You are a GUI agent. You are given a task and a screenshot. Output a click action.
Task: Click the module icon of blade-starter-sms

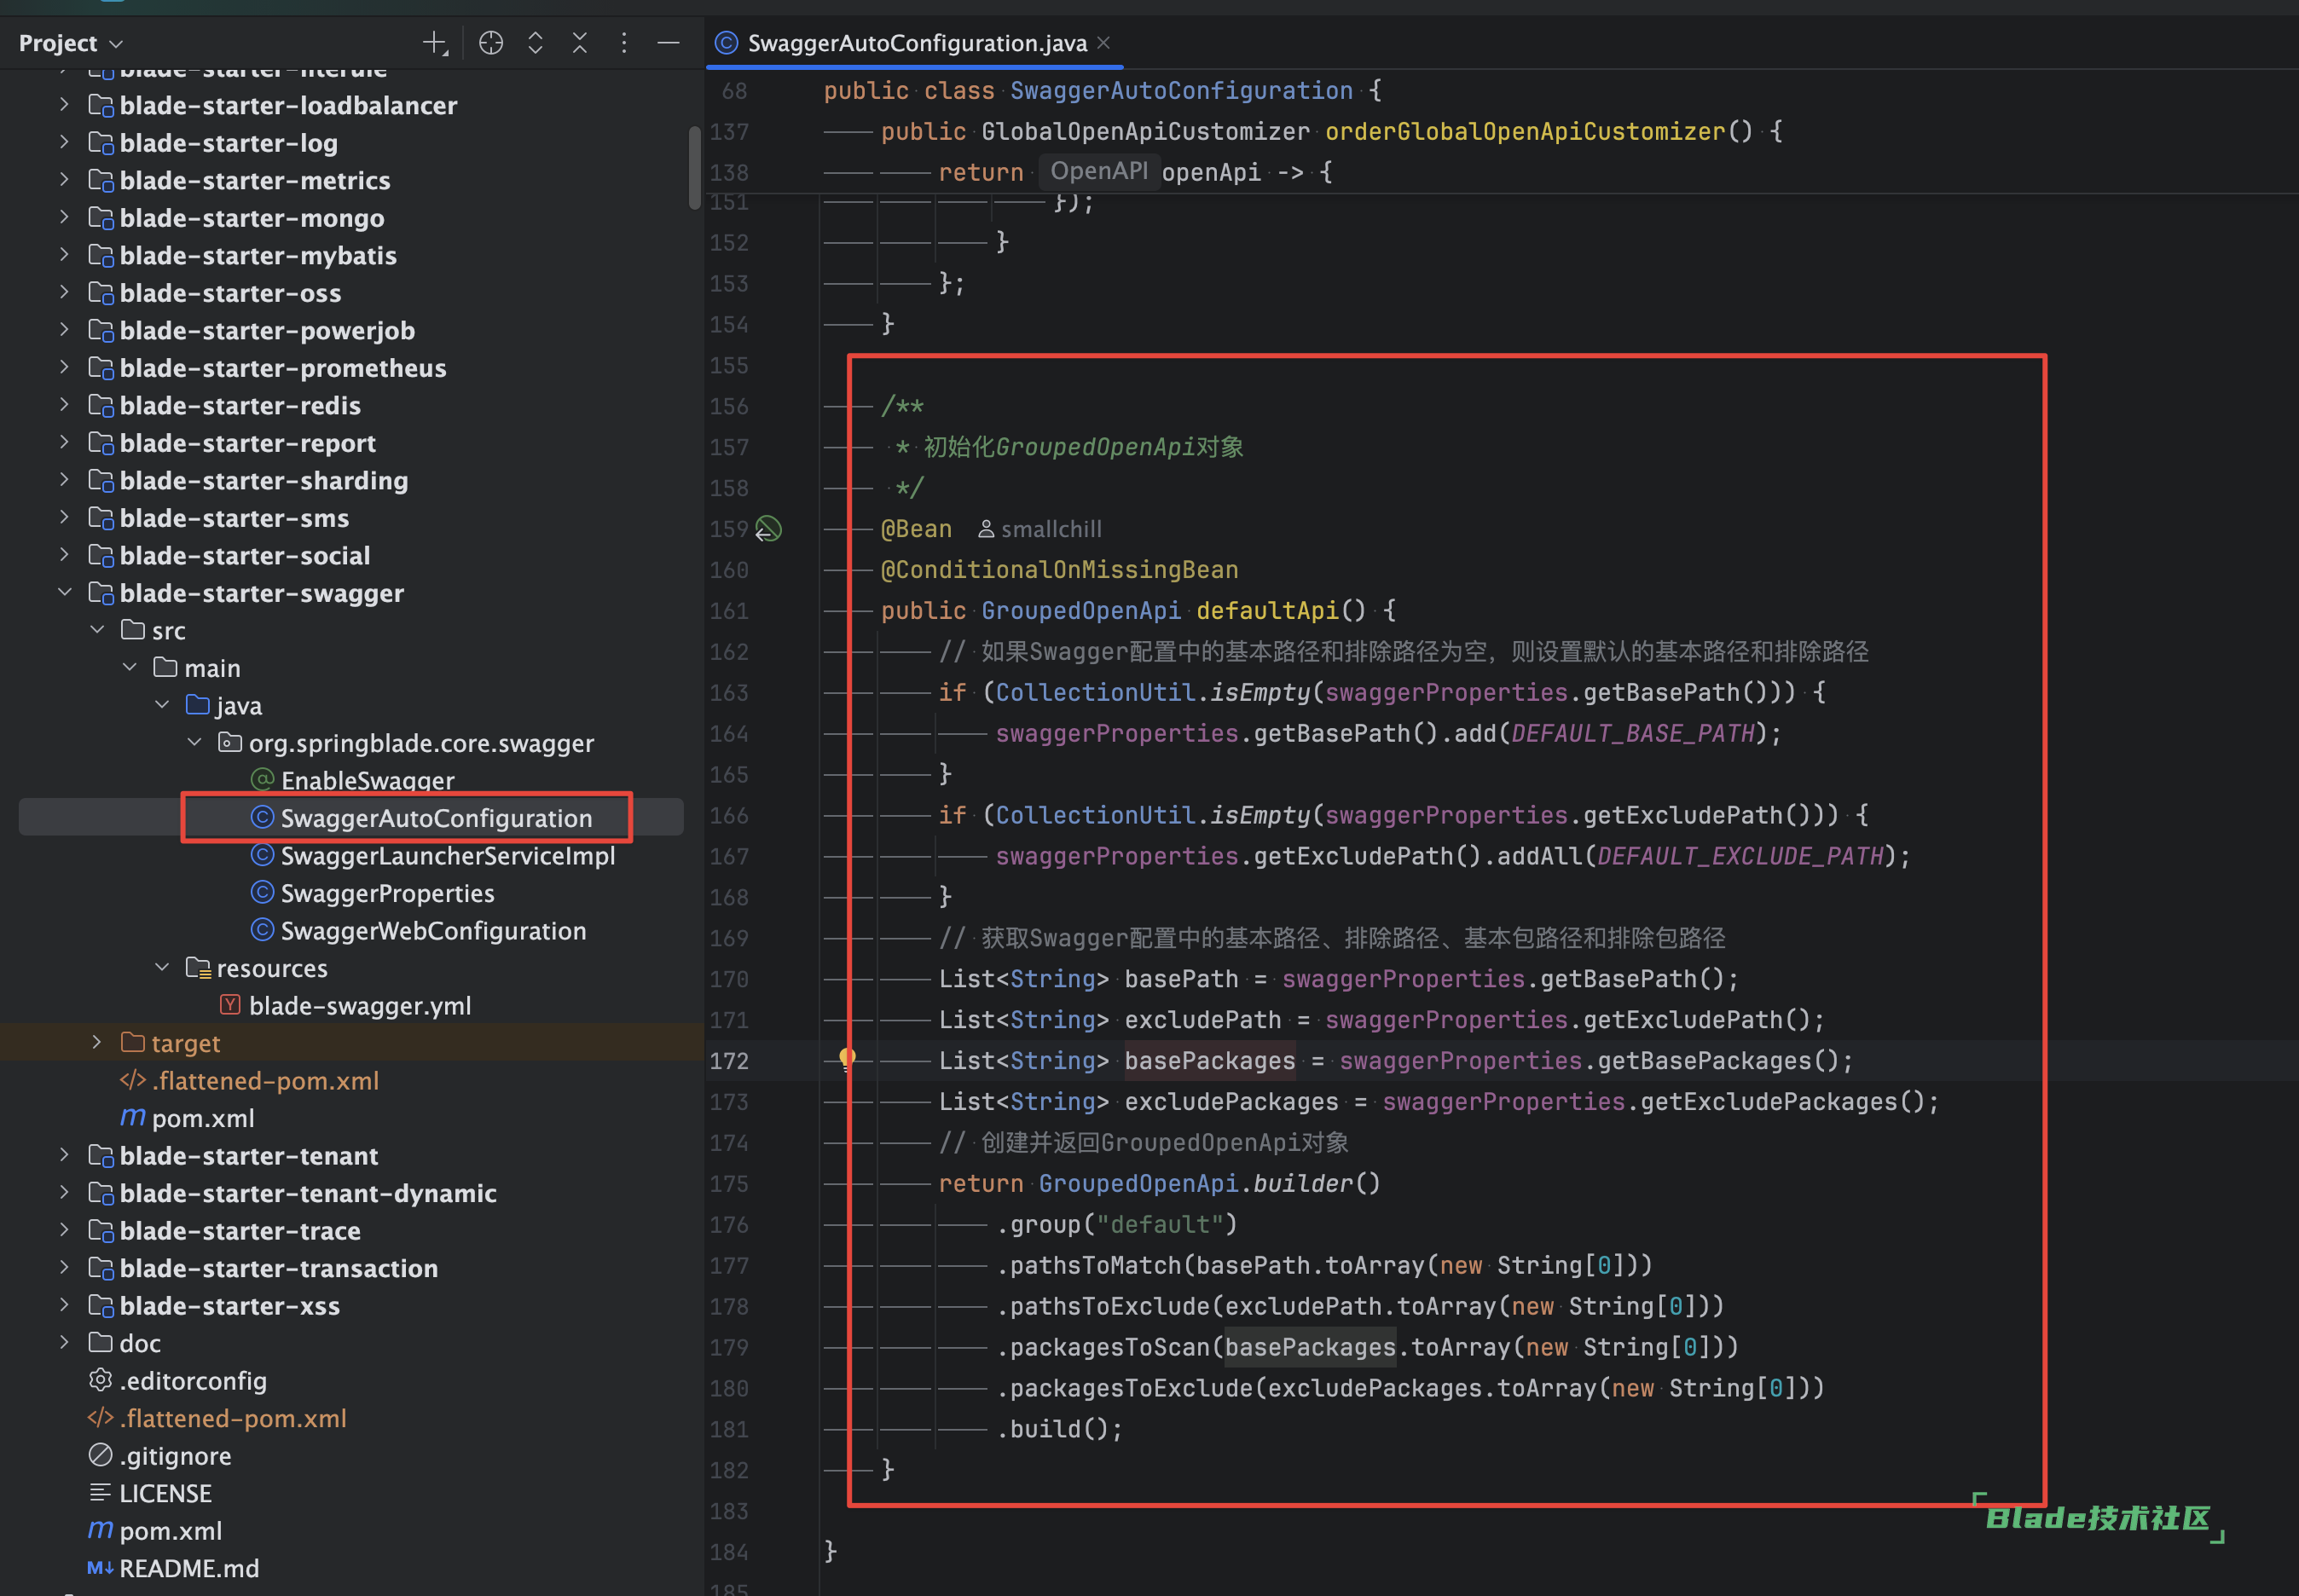pyautogui.click(x=101, y=518)
